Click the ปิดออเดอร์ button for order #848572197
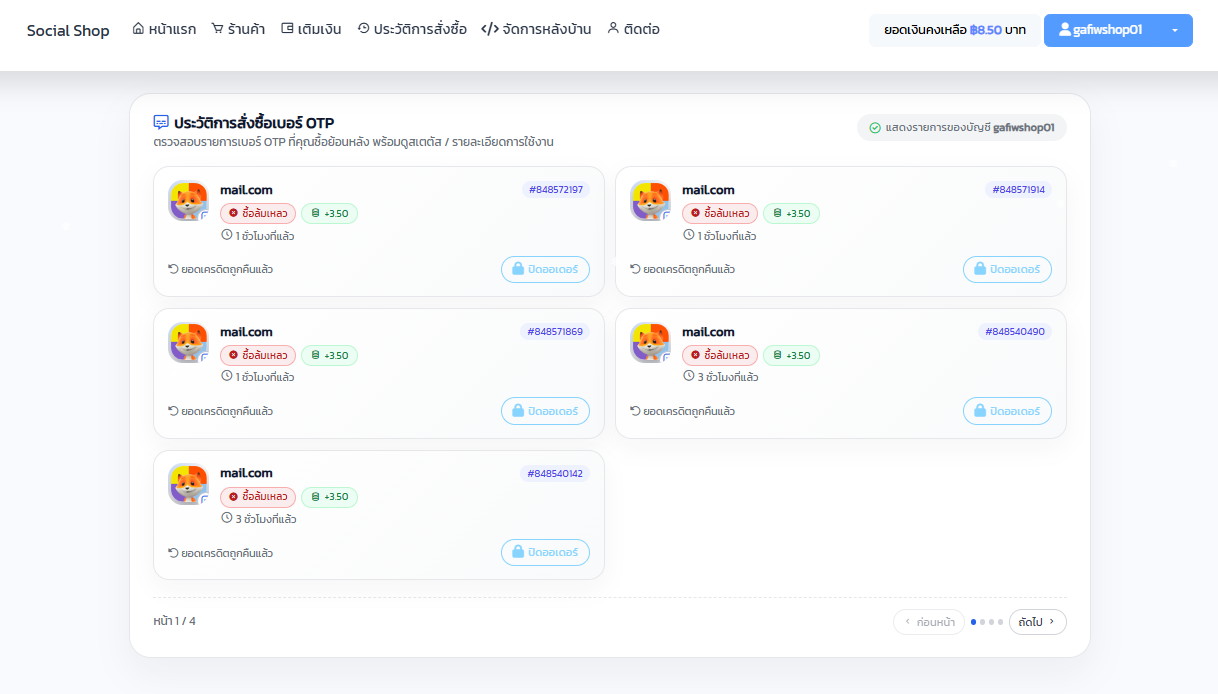 (545, 269)
